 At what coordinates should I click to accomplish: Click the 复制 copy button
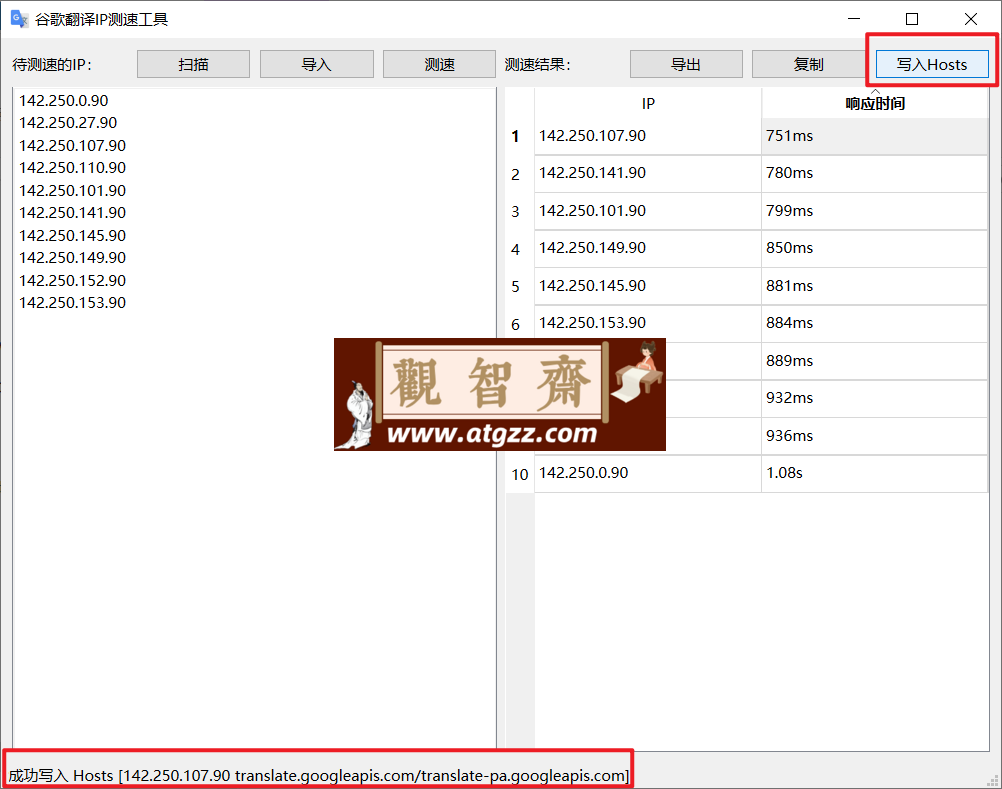(808, 65)
